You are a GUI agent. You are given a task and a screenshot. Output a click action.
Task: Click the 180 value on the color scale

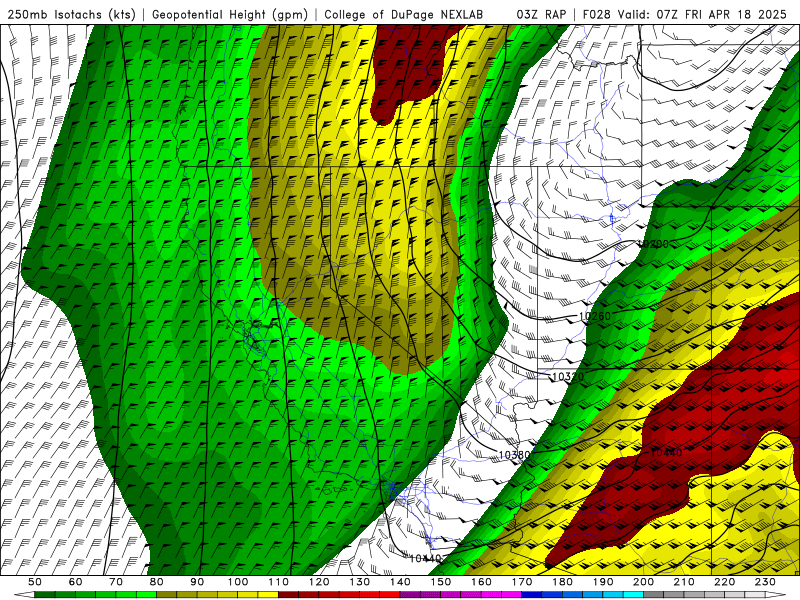tap(563, 582)
